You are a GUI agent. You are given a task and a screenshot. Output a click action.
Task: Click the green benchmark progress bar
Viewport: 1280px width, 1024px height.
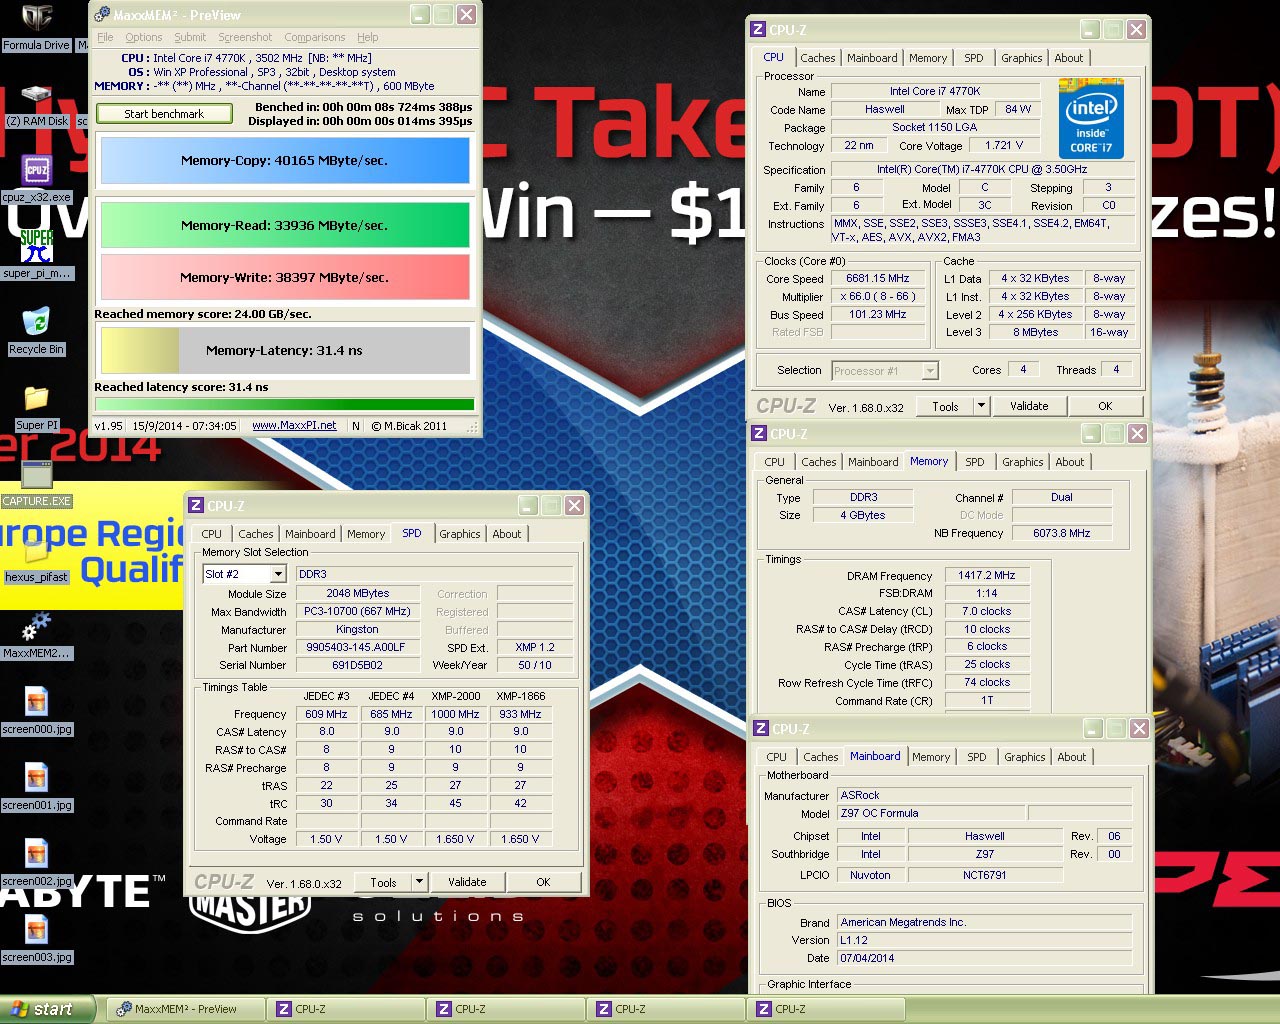click(x=285, y=404)
